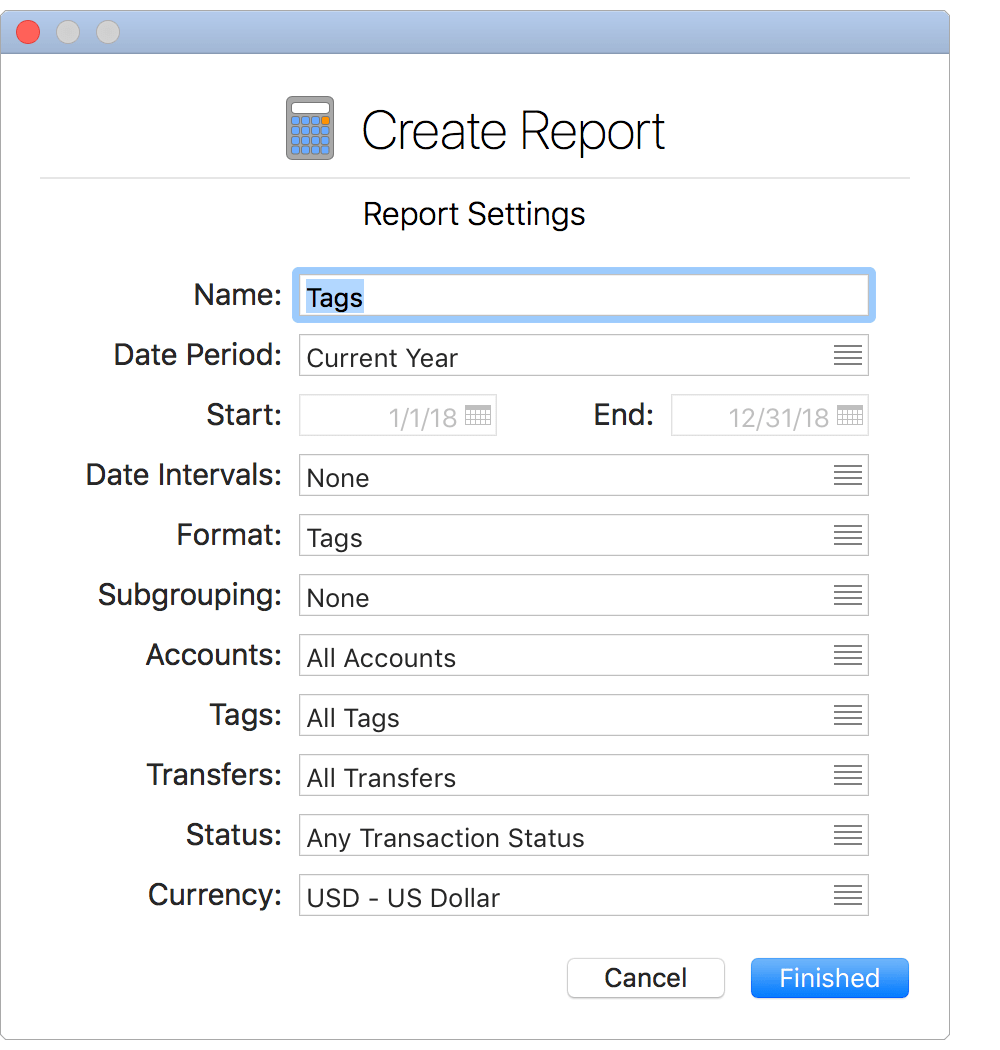Click the Format: label
The width and height of the screenshot is (1000, 1050).
(x=230, y=534)
